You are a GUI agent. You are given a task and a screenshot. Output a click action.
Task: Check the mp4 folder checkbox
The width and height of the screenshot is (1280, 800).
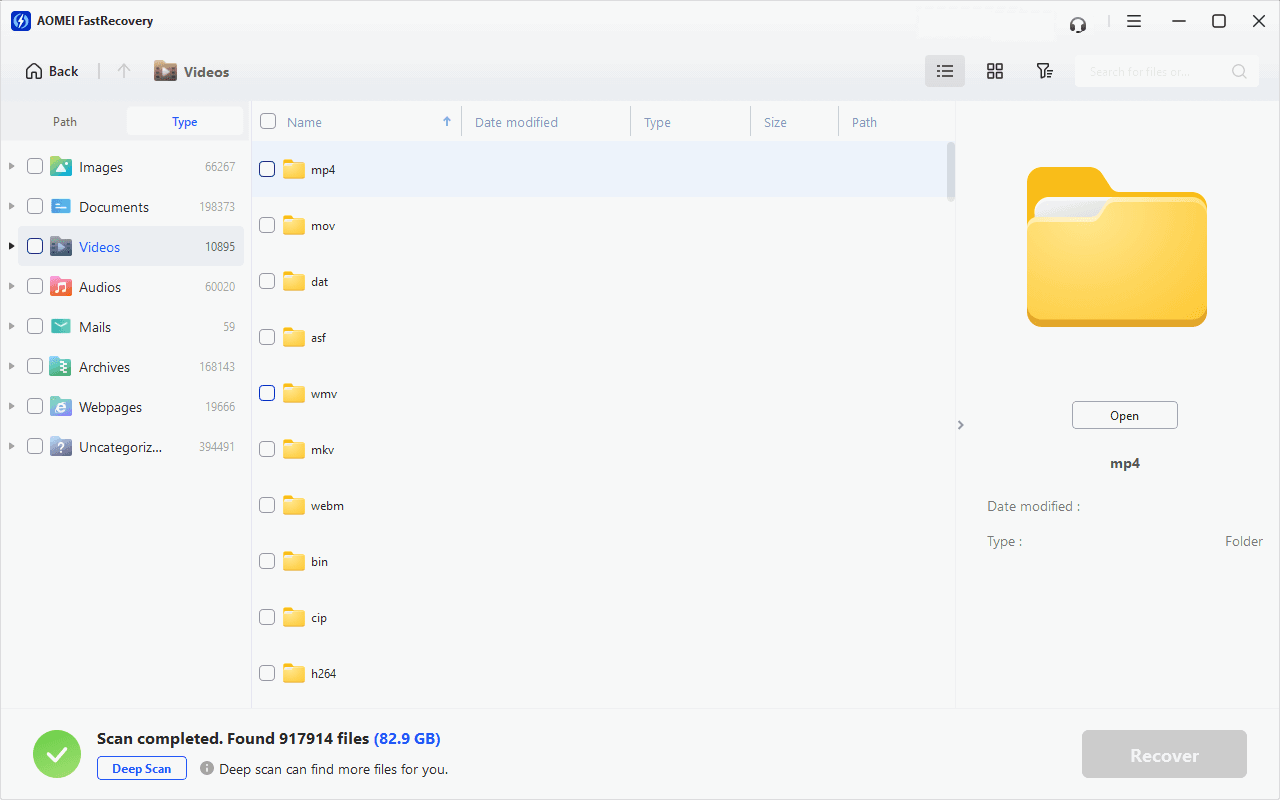click(267, 169)
